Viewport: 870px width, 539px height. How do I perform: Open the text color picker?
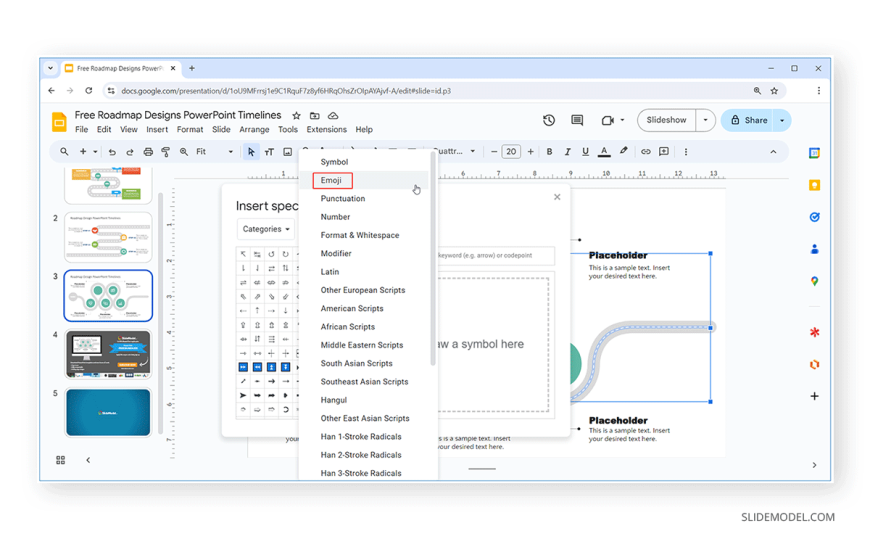604,152
